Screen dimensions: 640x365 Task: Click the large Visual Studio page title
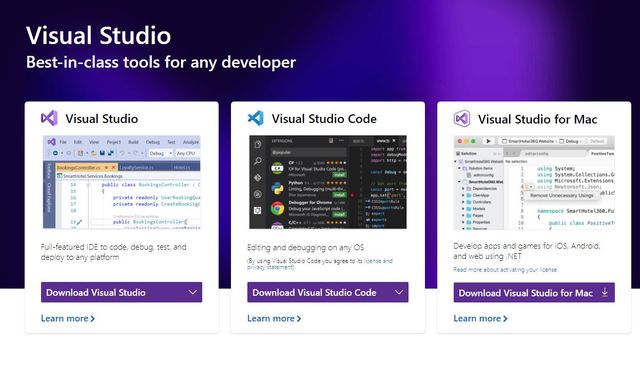point(98,35)
